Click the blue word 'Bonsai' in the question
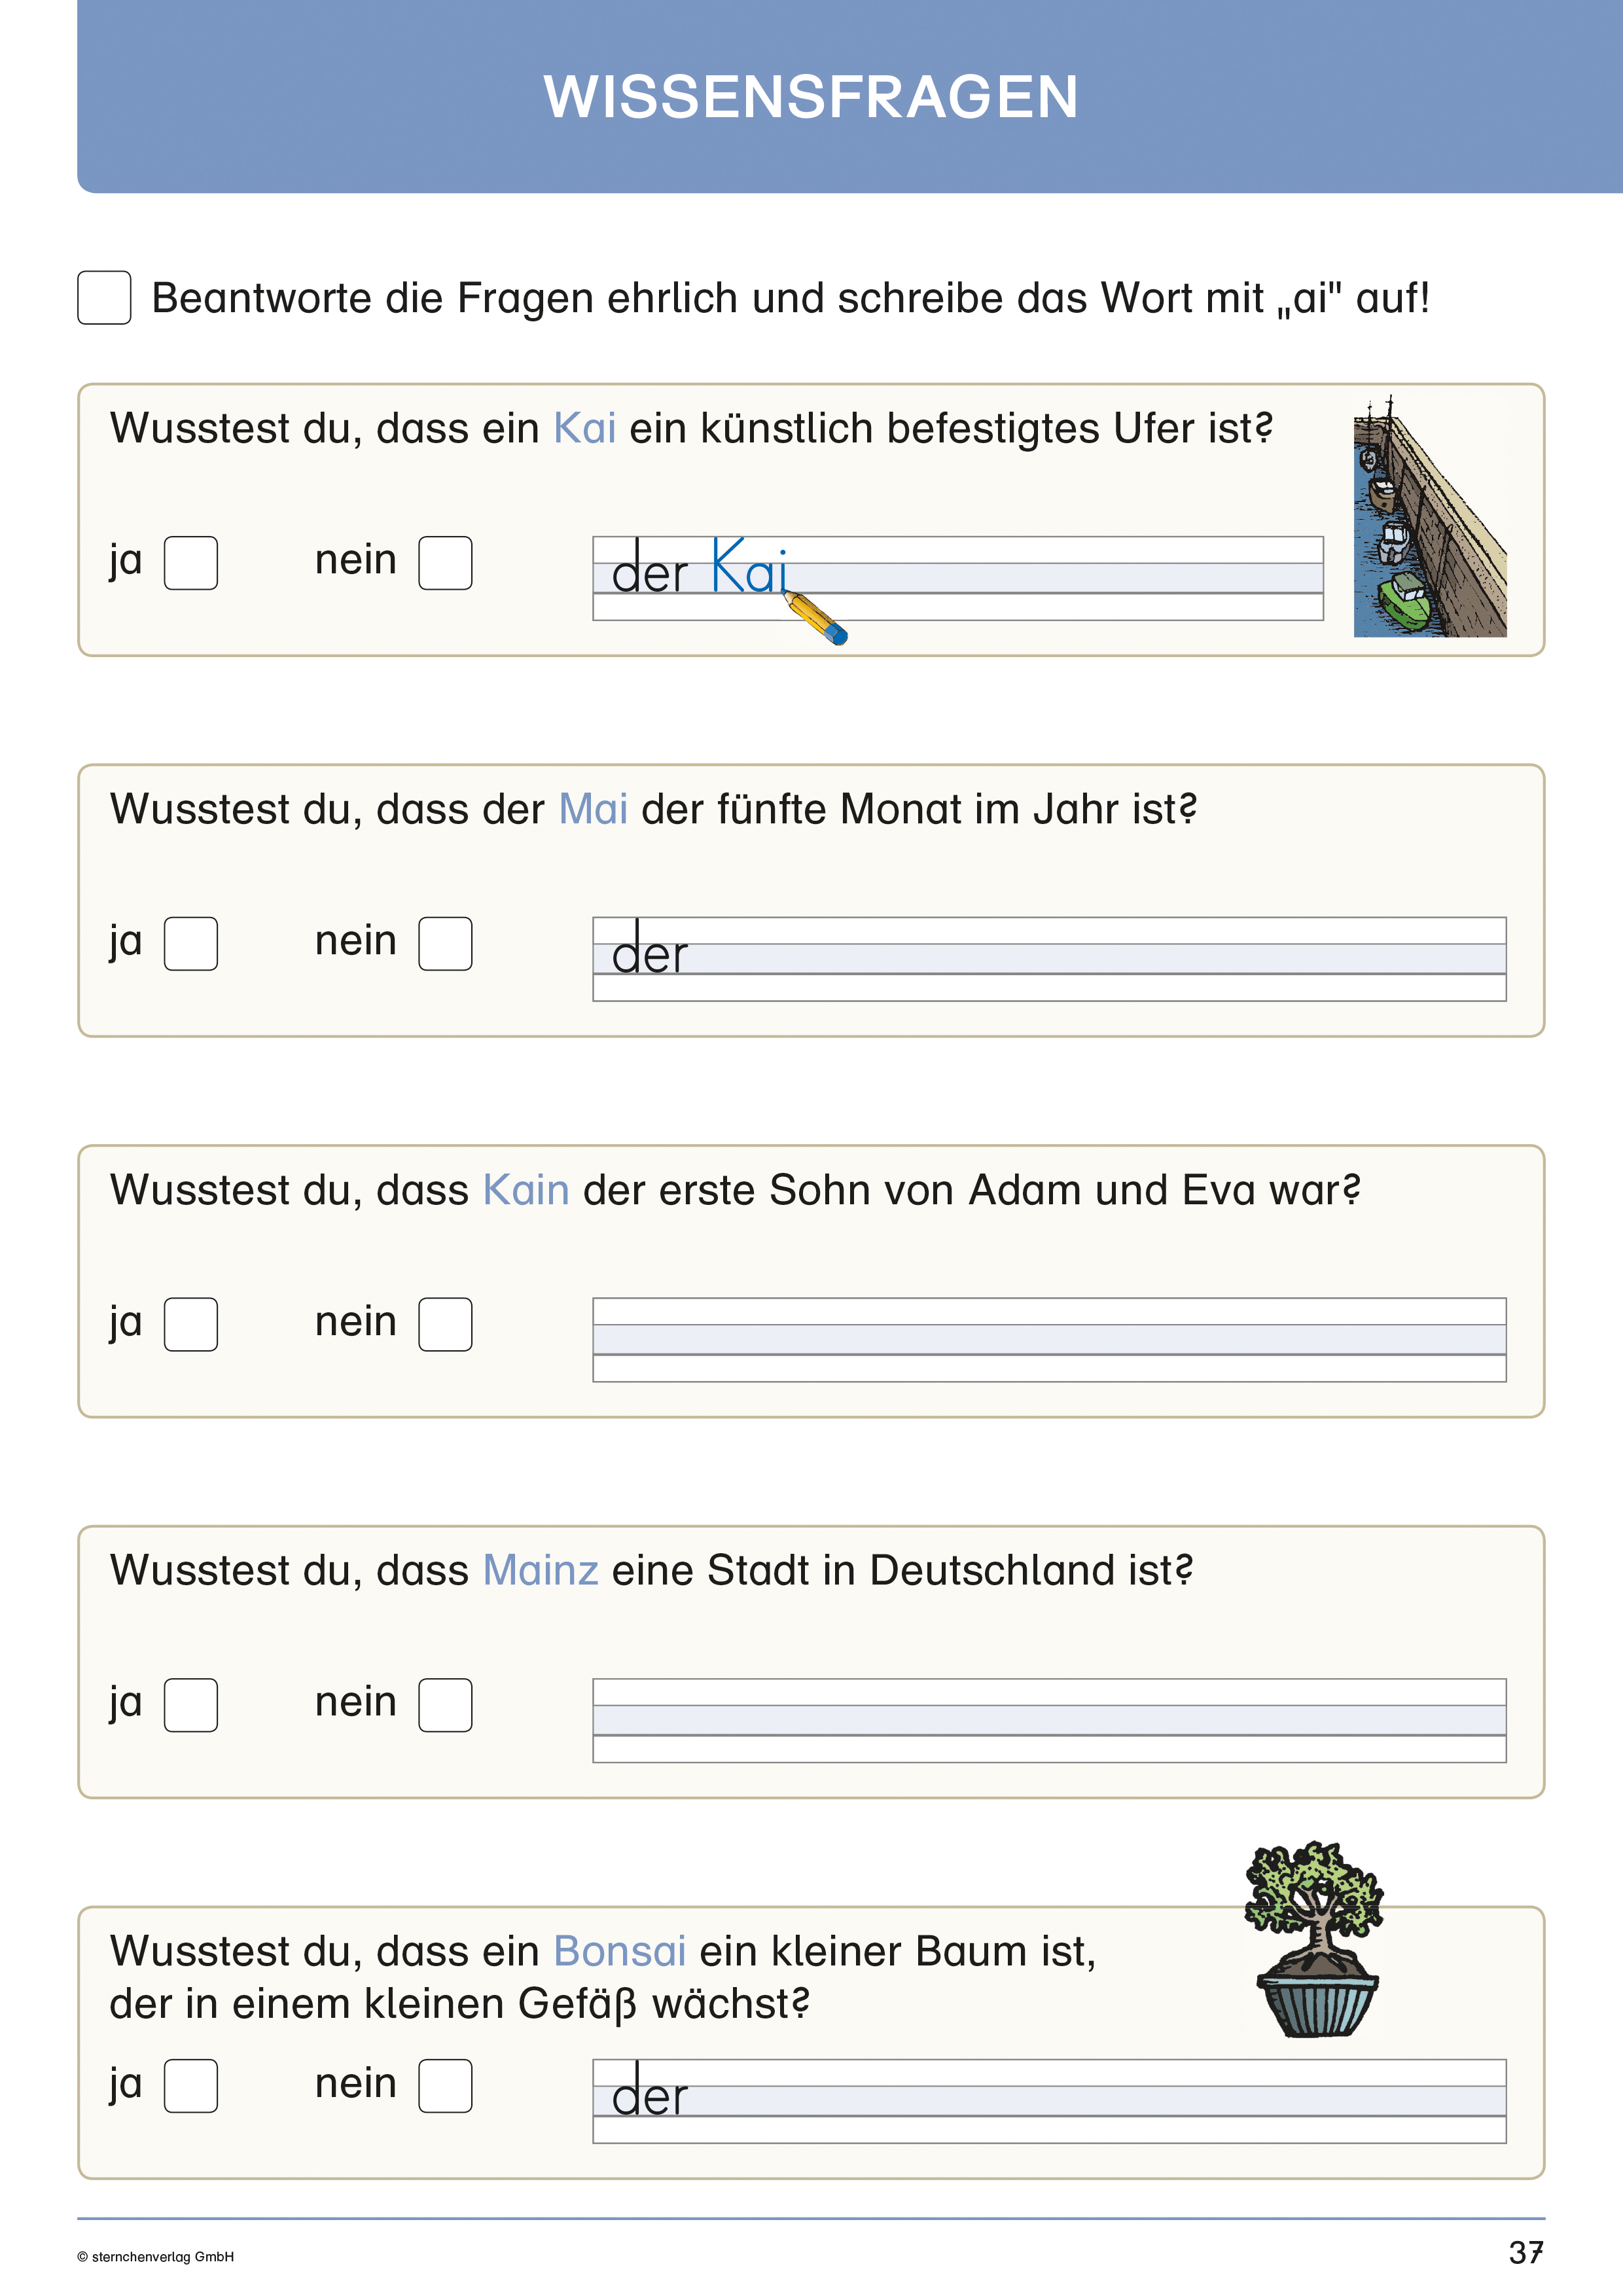This screenshot has height=2296, width=1623. click(619, 1951)
